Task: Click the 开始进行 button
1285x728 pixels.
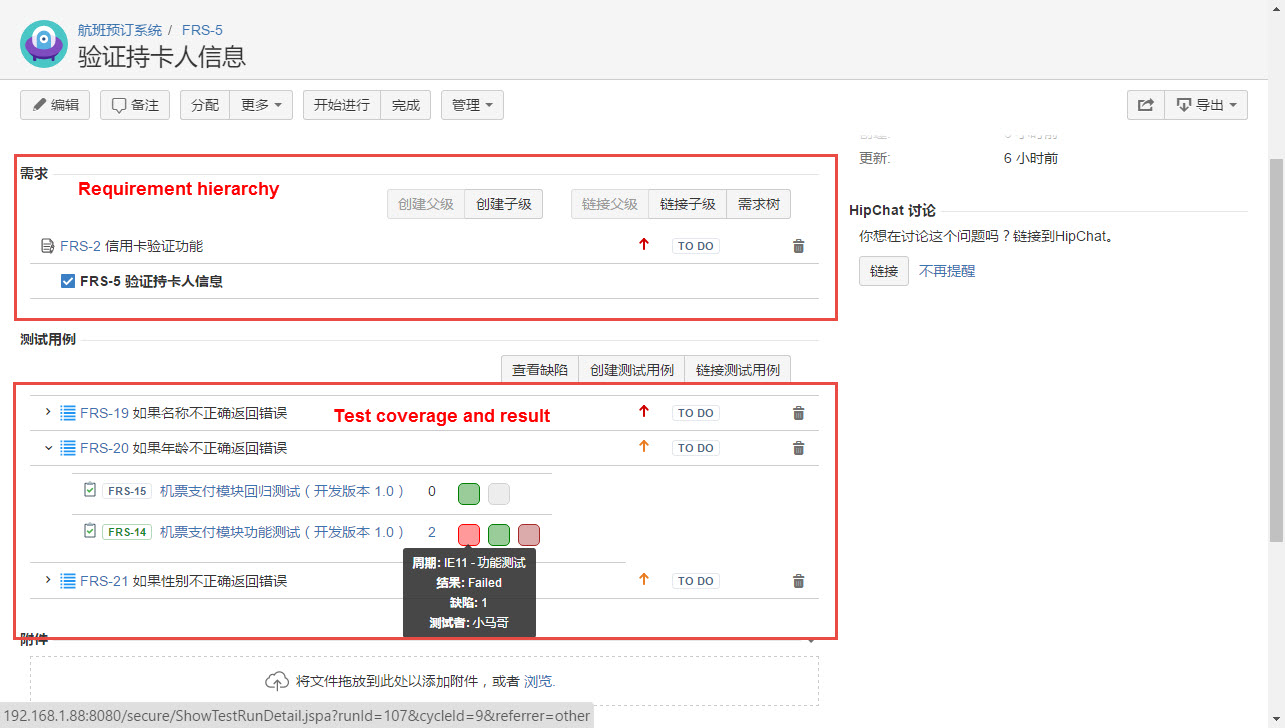Action: point(342,105)
